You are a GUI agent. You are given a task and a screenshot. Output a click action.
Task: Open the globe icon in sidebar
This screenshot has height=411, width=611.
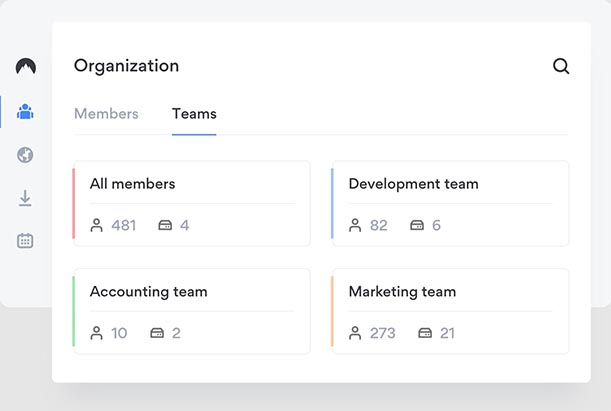coord(25,155)
